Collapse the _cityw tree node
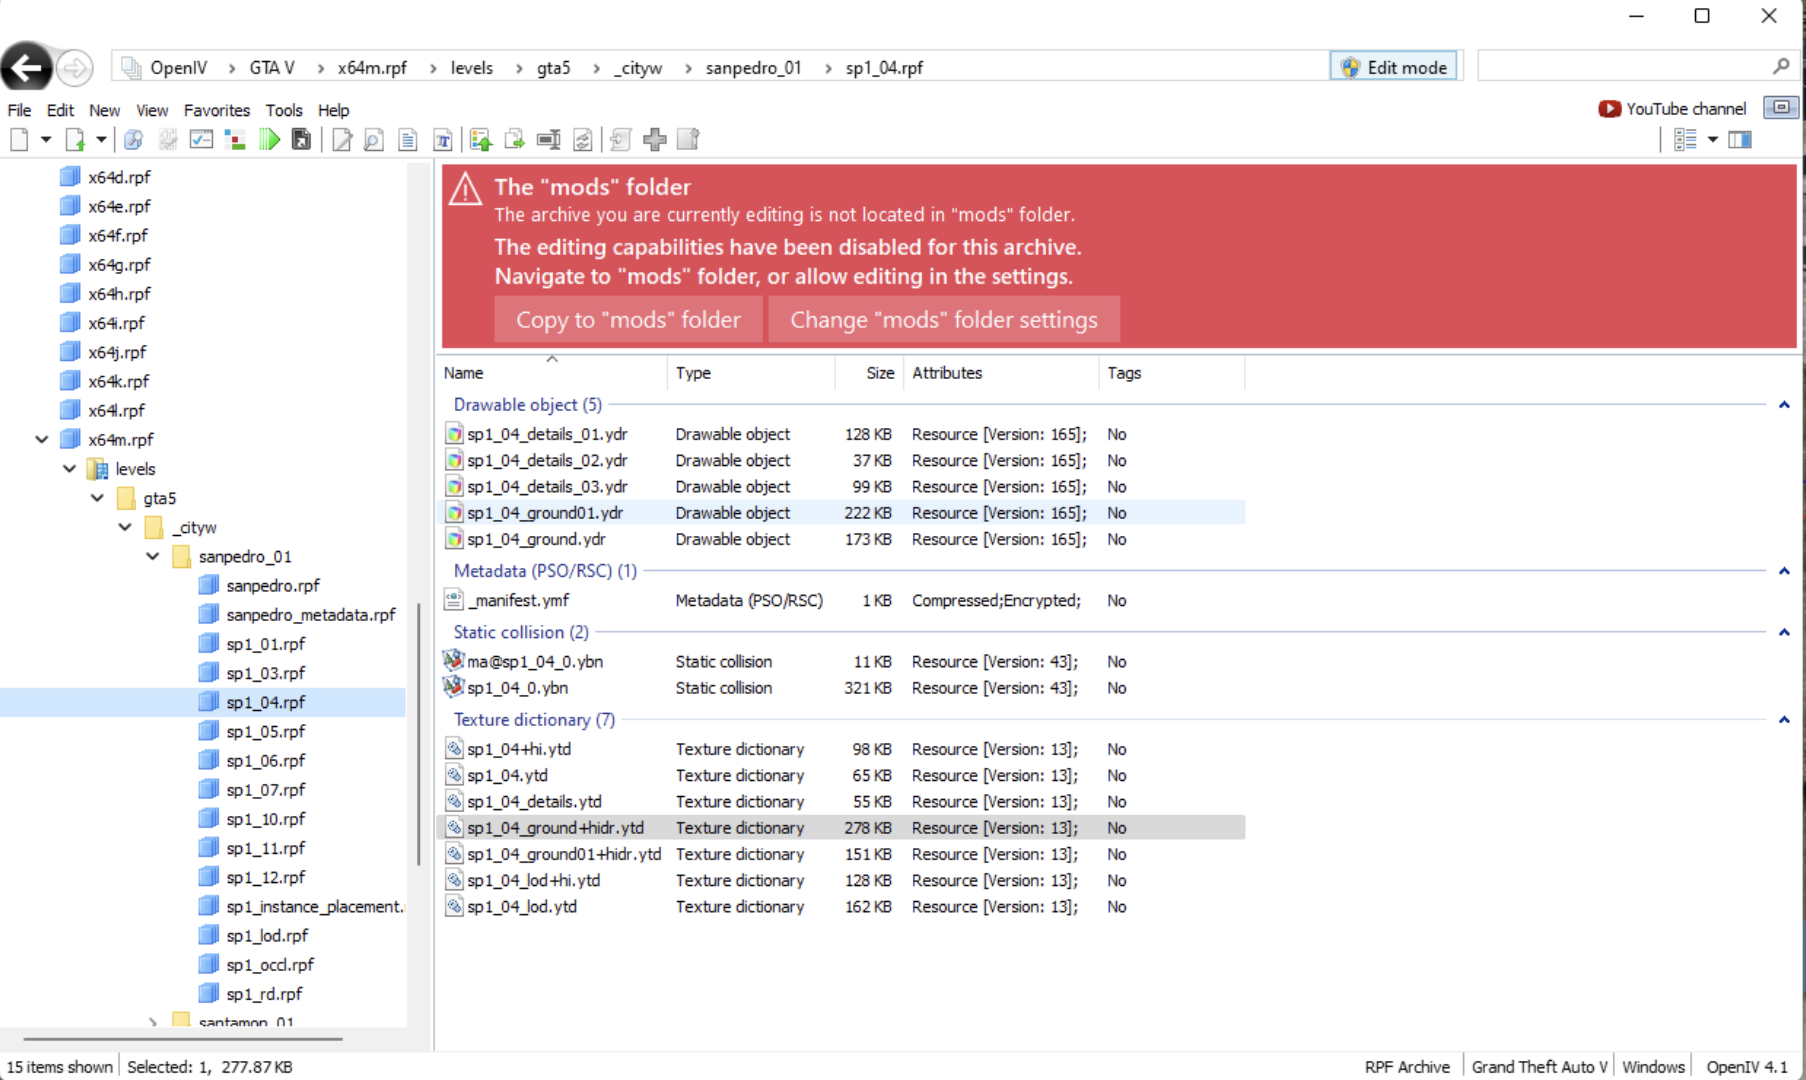This screenshot has height=1080, width=1806. (125, 526)
